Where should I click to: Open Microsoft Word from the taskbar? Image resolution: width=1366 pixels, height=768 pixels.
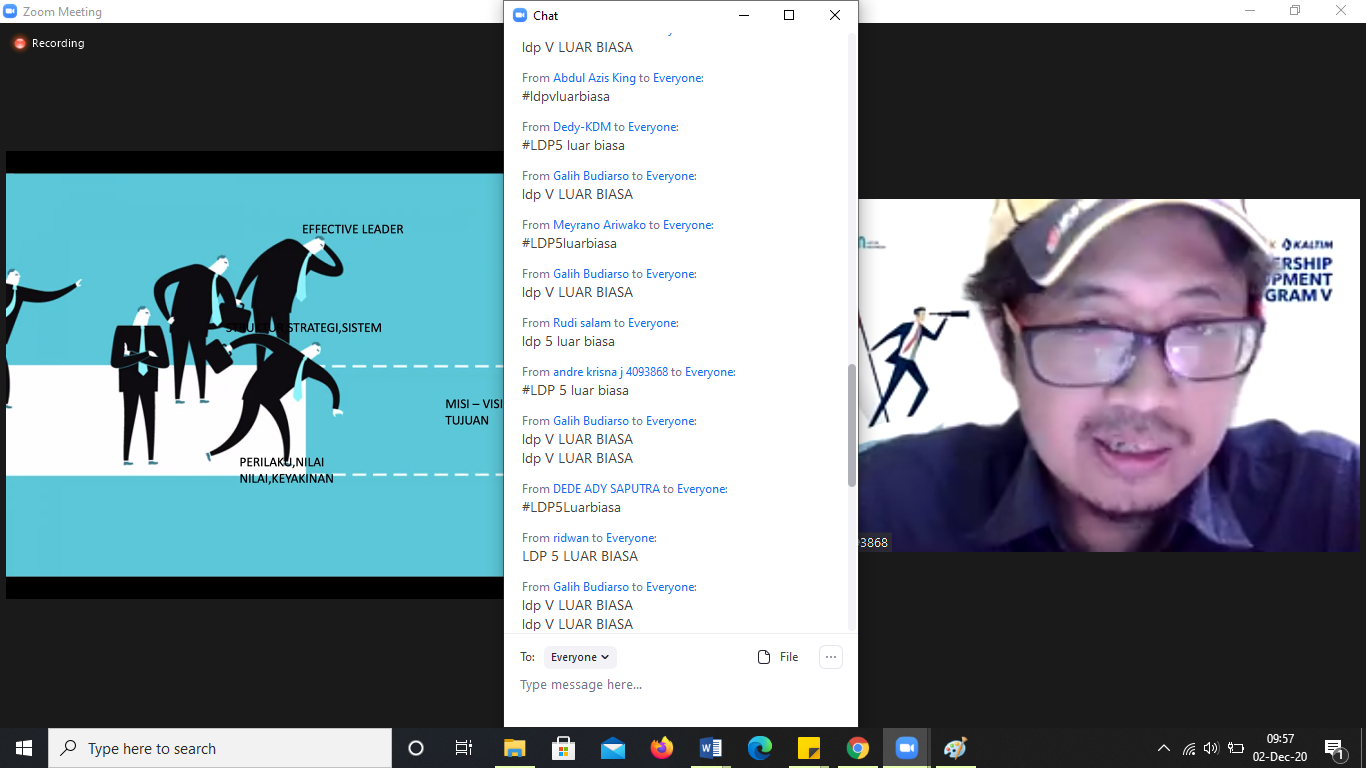tap(711, 748)
